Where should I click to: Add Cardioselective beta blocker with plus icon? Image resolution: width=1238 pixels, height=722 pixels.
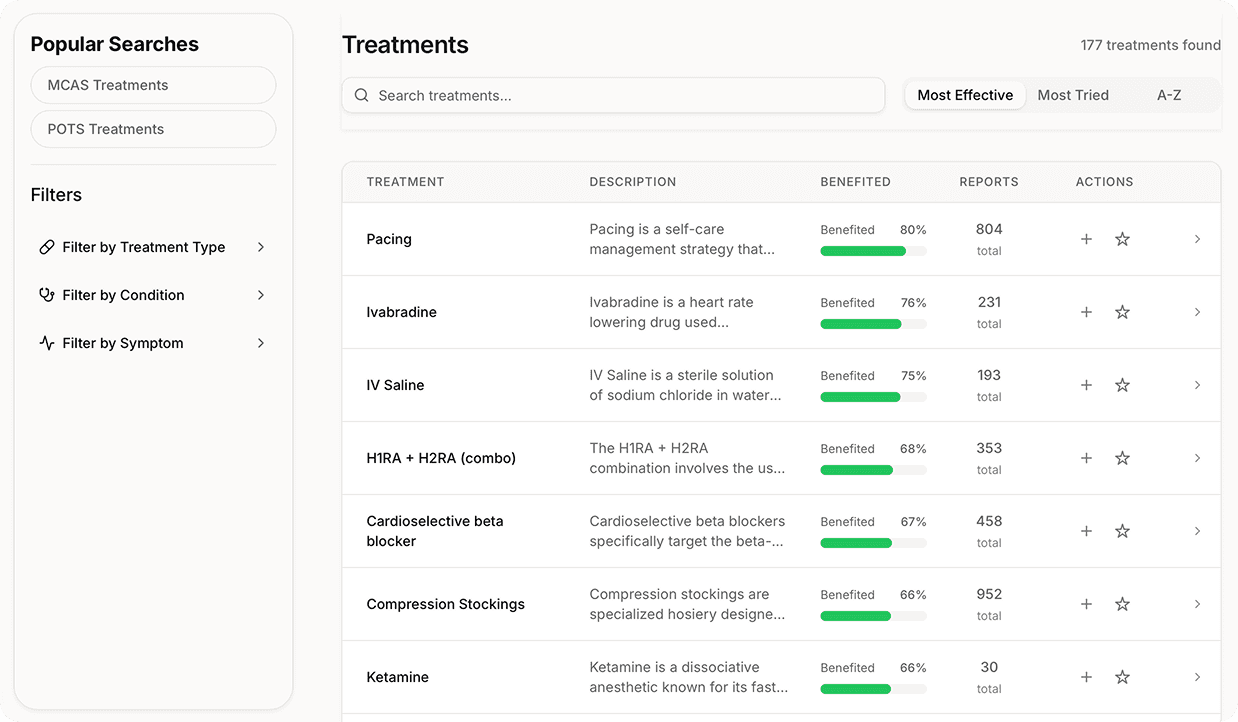tap(1086, 531)
